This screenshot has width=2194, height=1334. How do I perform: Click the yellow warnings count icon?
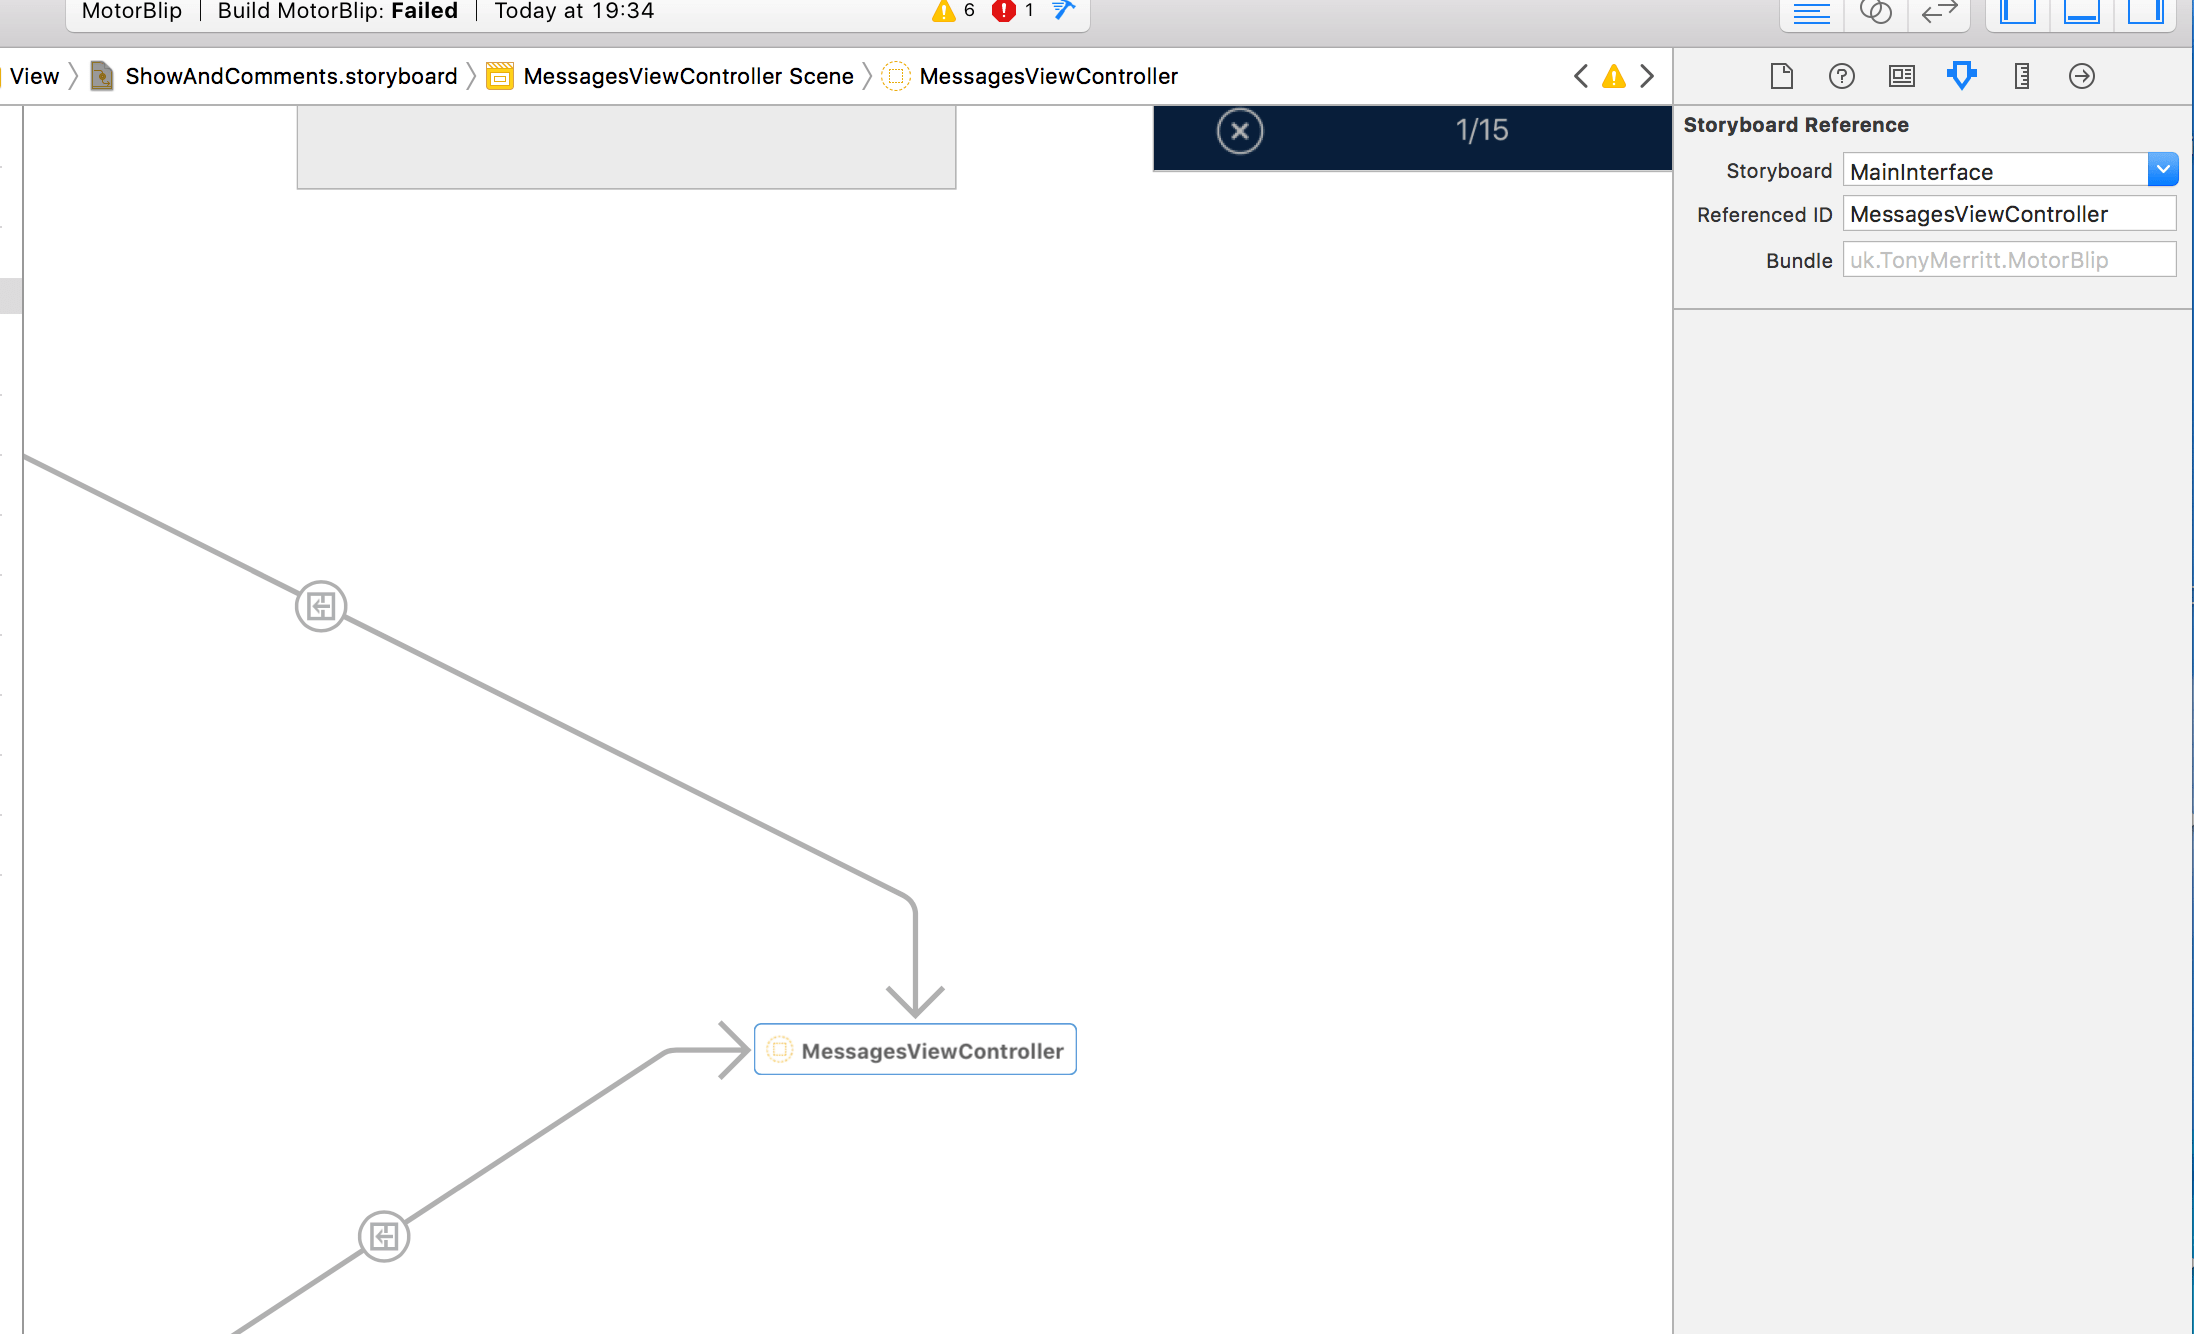tap(943, 11)
